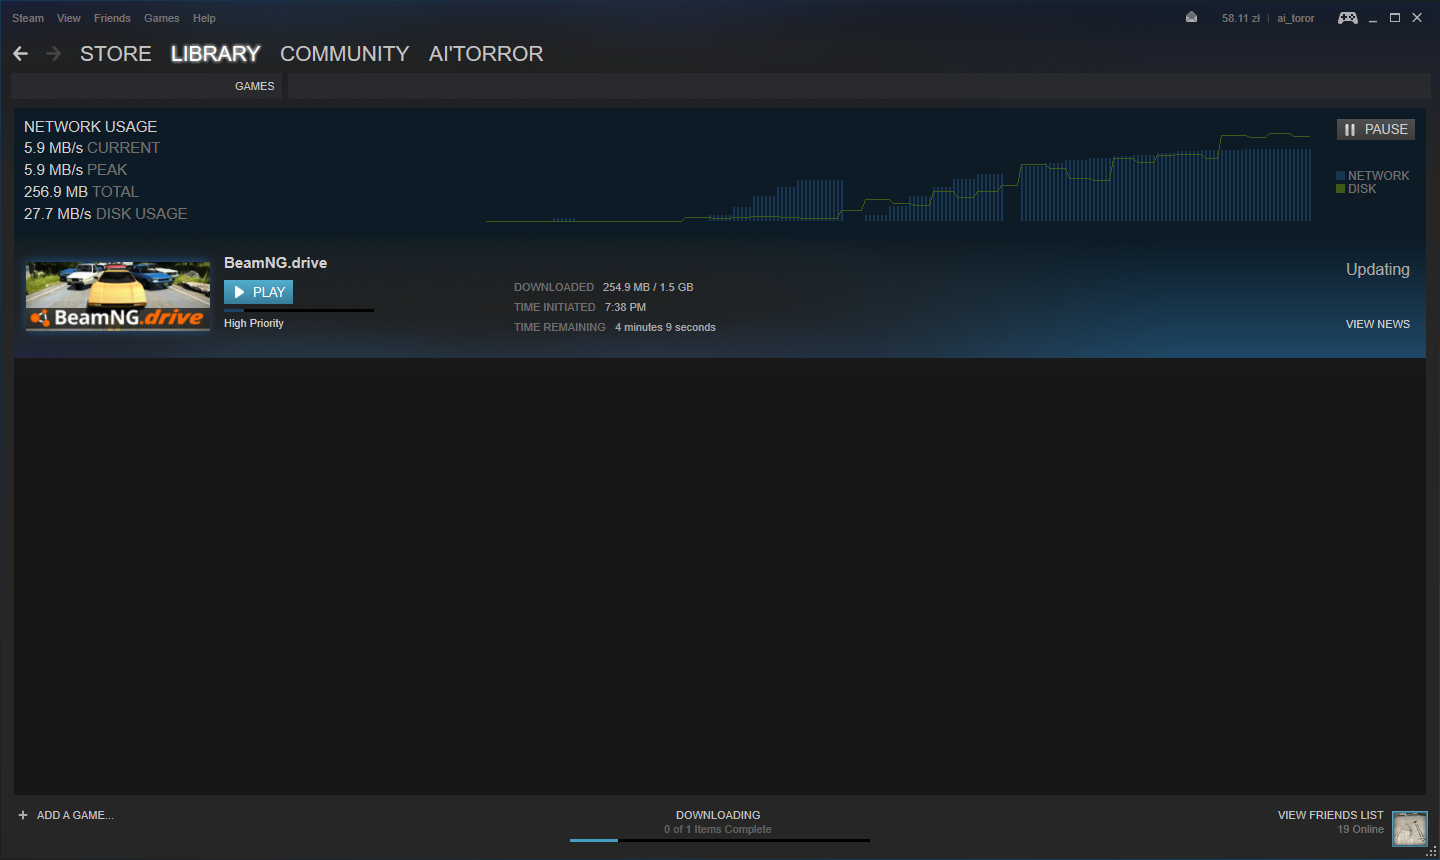Open the friends avatar thumbnail
1440x860 pixels.
click(1410, 829)
